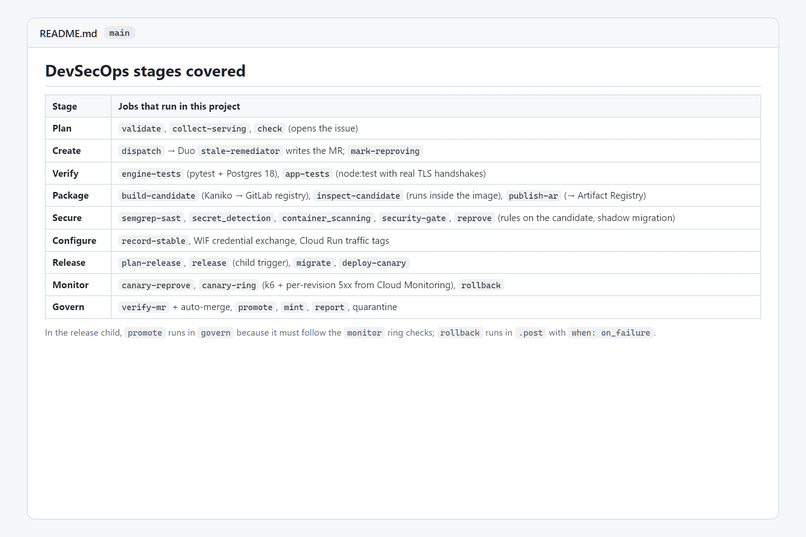Image resolution: width=806 pixels, height=537 pixels.
Task: Click the verify-mr code label
Action: click(144, 307)
